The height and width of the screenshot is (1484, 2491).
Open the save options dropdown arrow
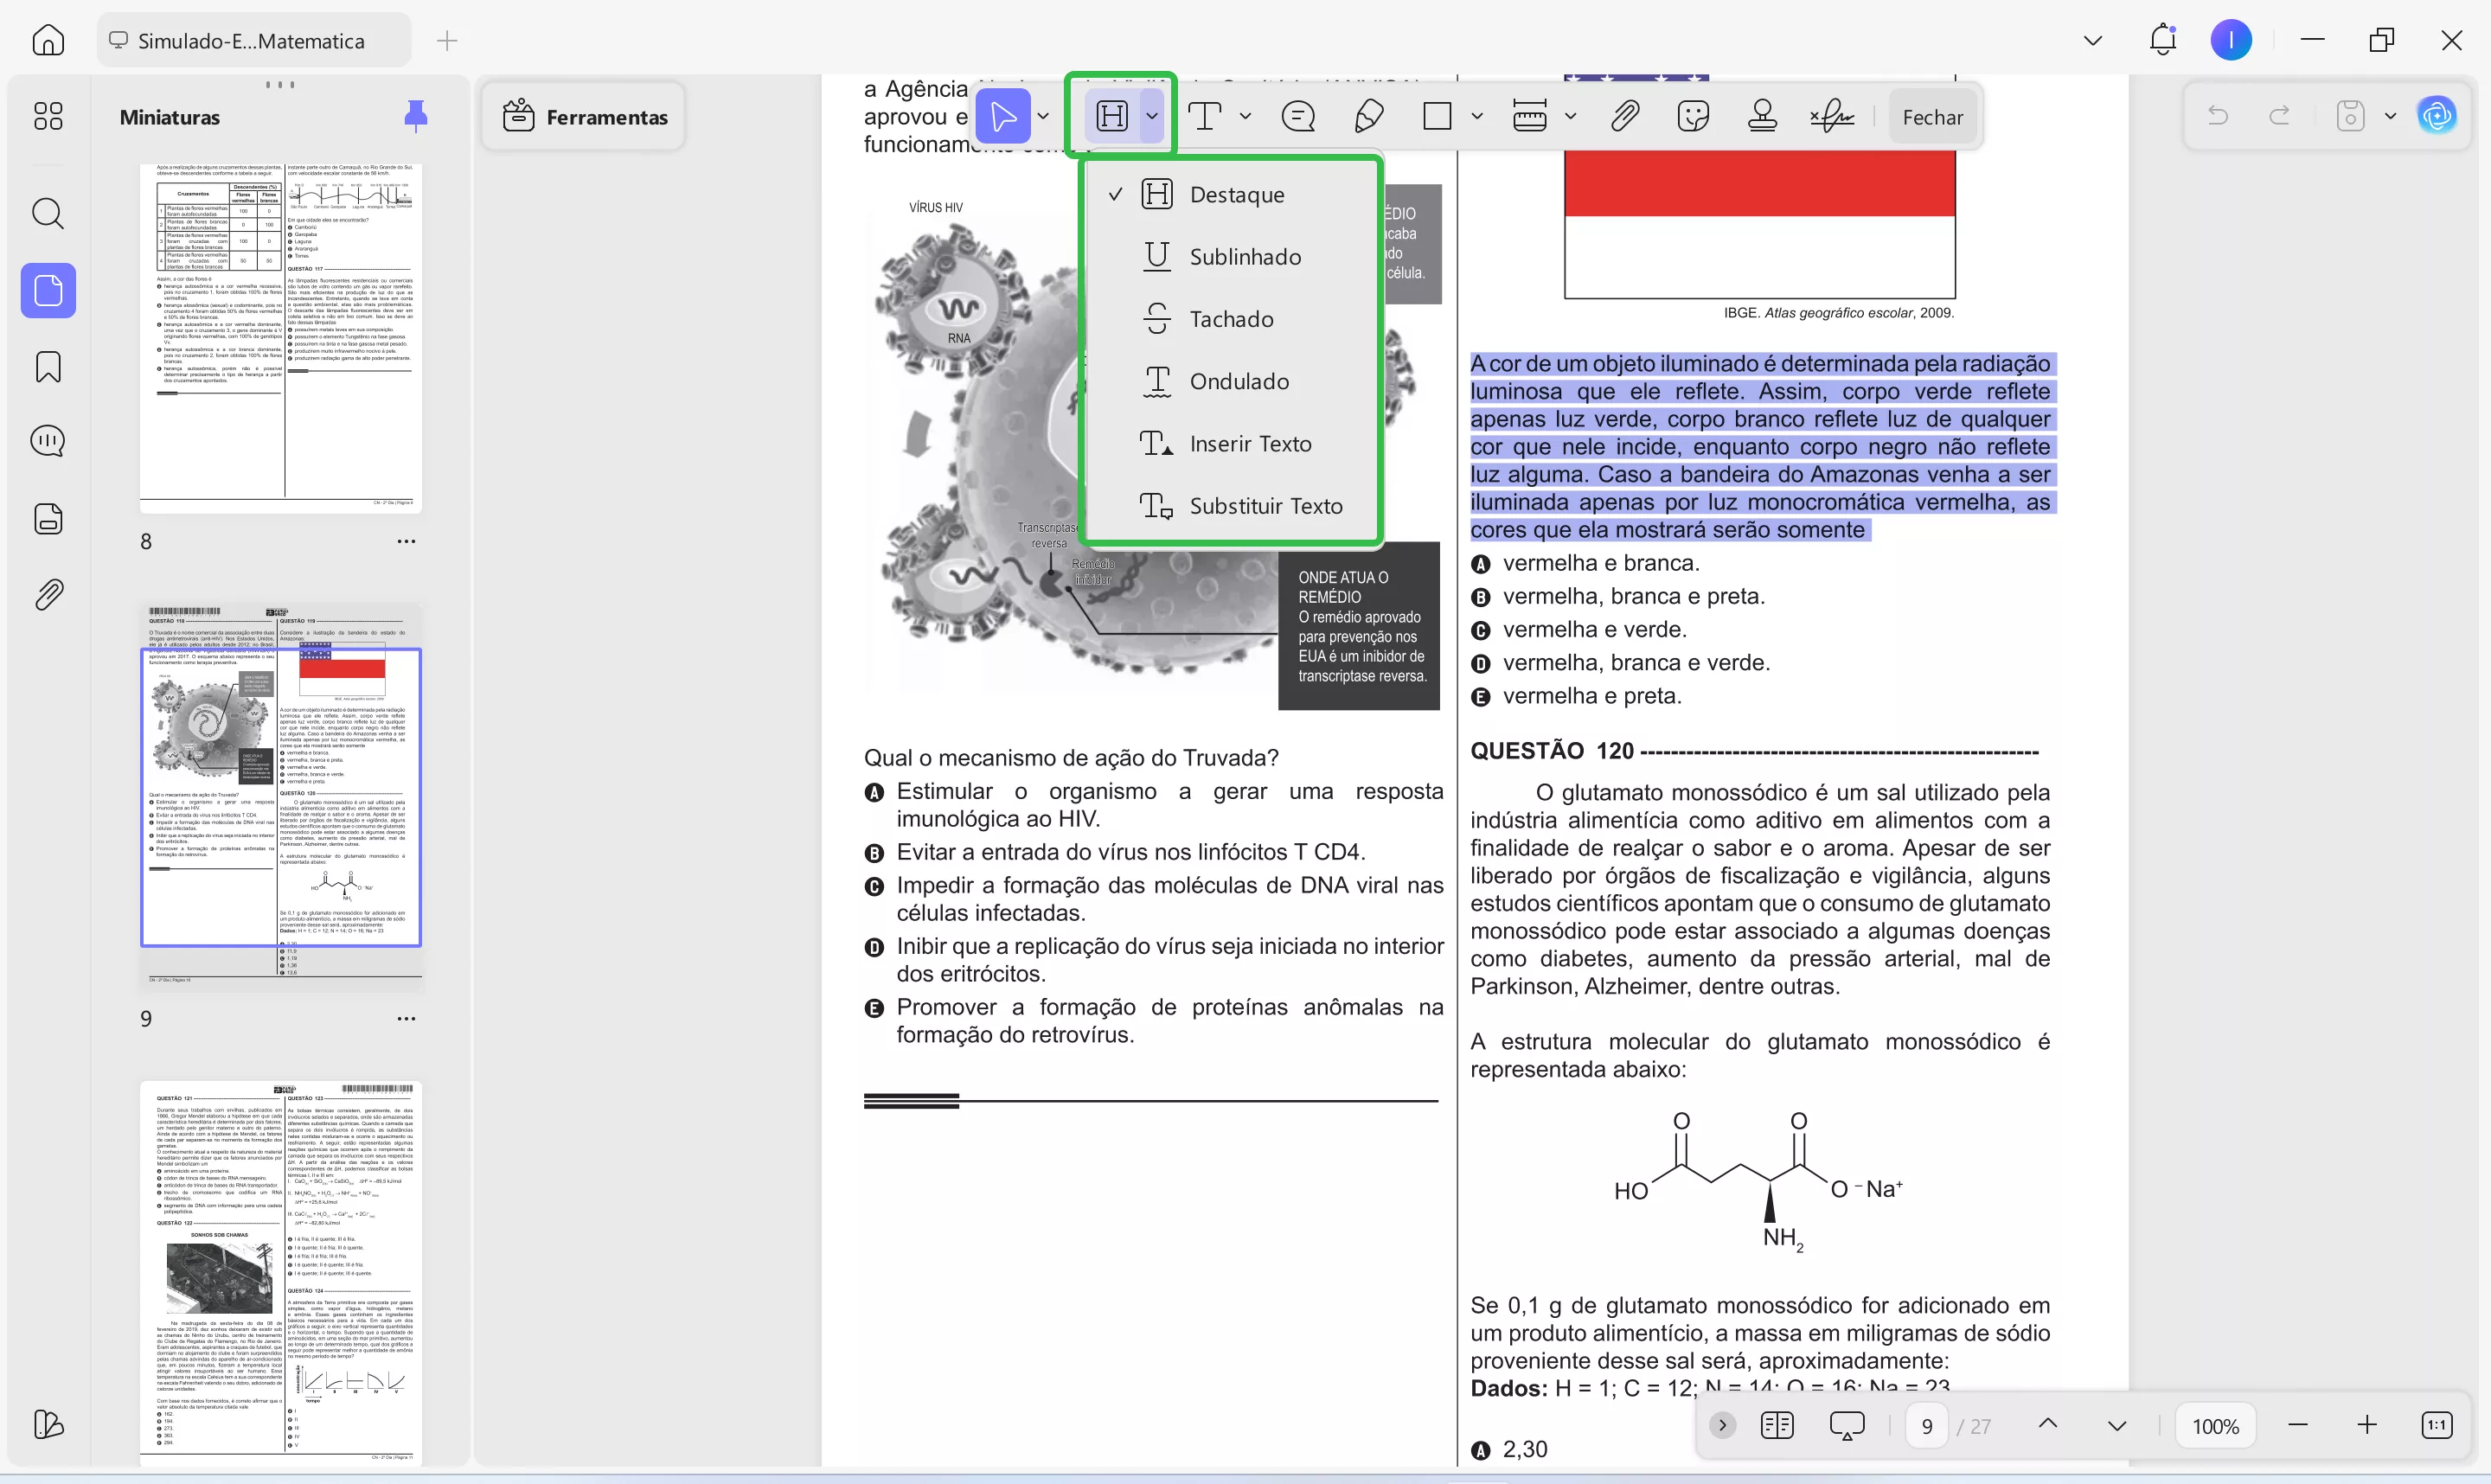(2390, 117)
